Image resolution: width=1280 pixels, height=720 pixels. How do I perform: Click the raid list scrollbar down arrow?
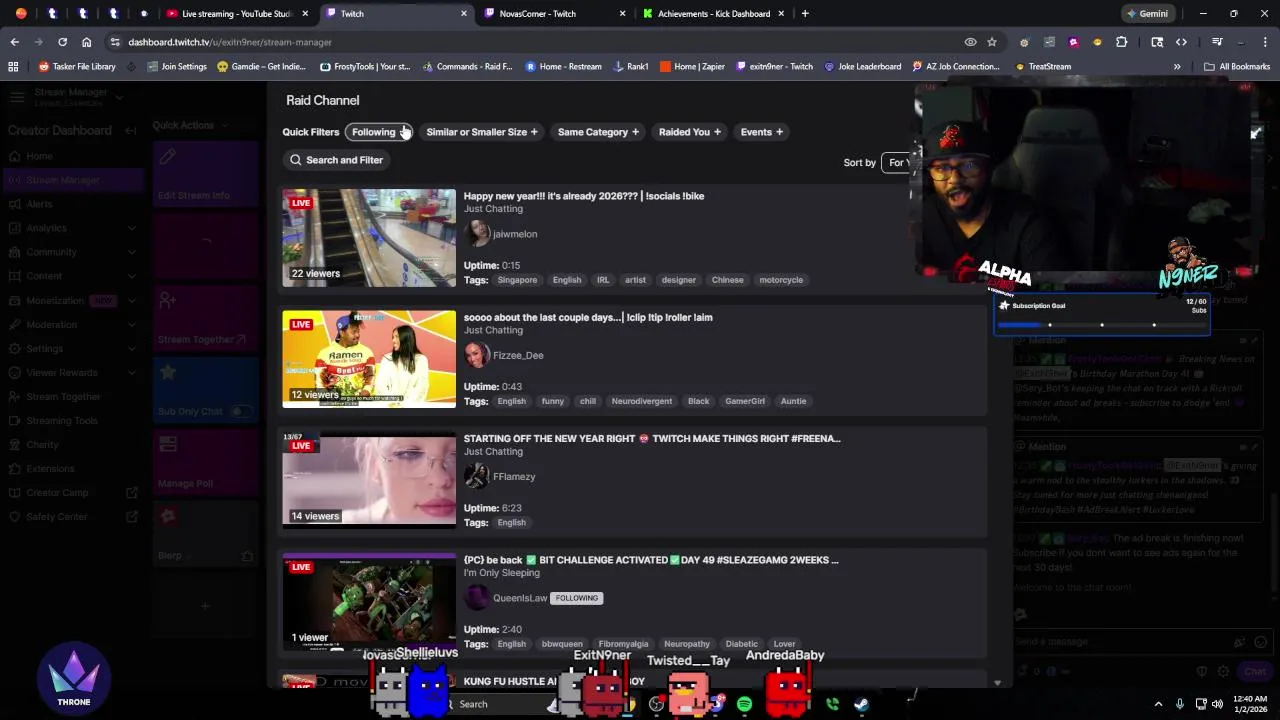997,682
